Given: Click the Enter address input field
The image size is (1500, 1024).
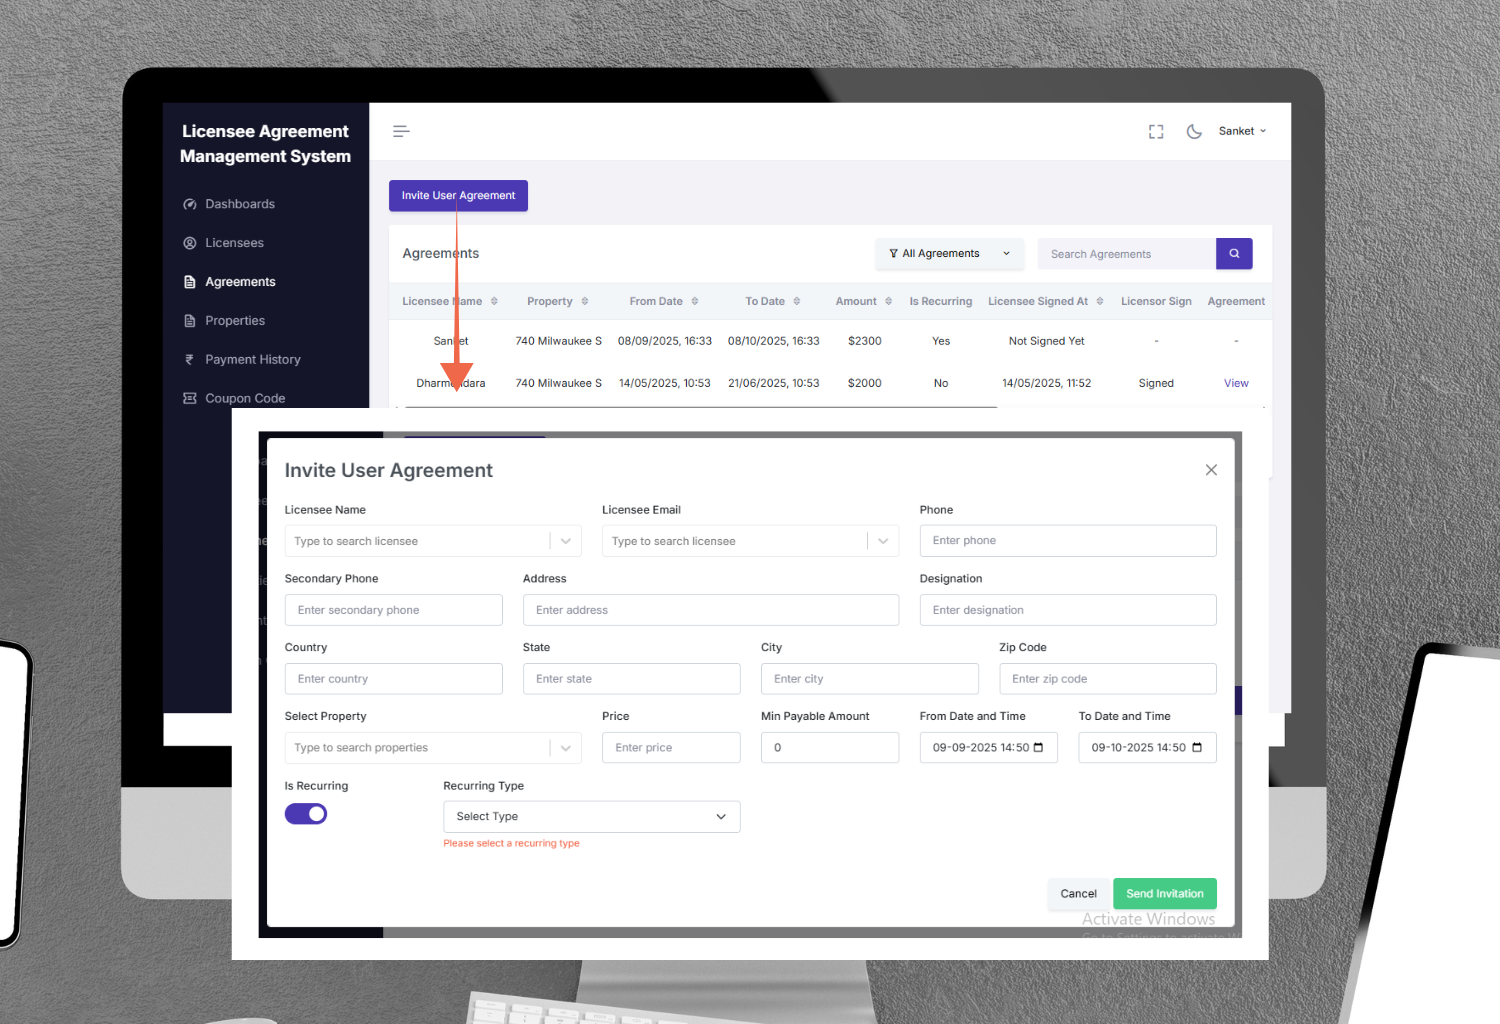Looking at the screenshot, I should pyautogui.click(x=710, y=610).
